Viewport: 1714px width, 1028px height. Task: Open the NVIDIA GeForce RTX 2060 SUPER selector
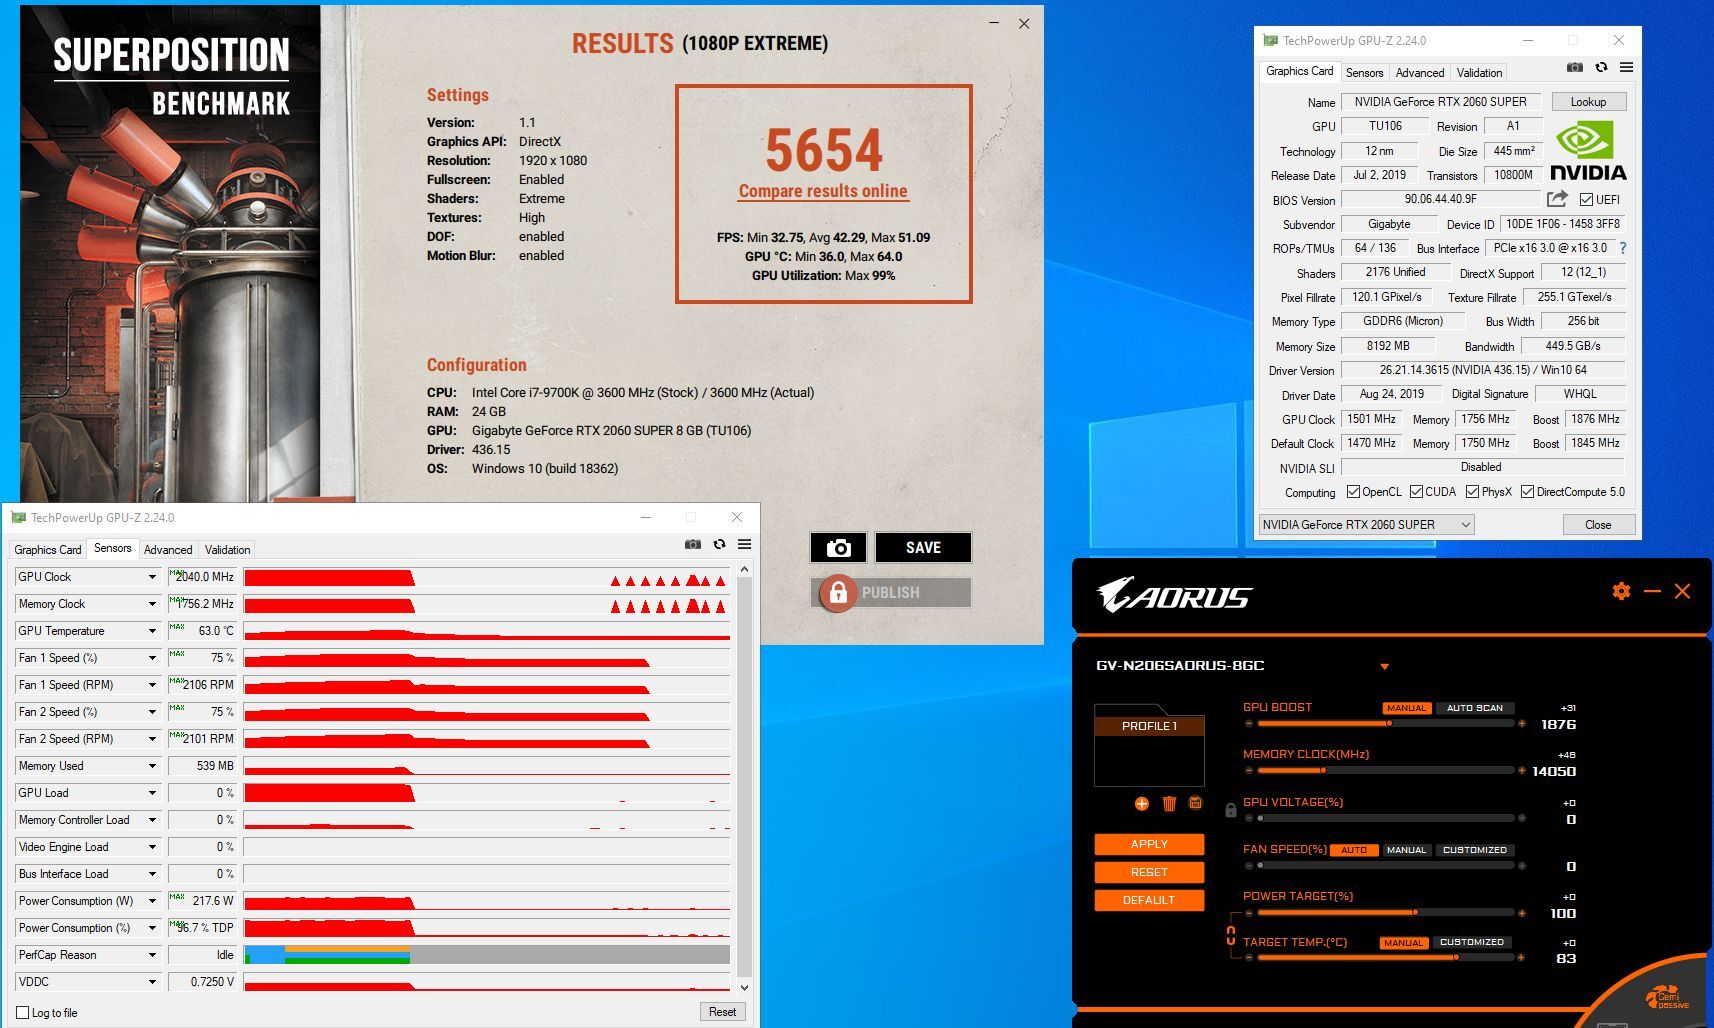(1366, 524)
